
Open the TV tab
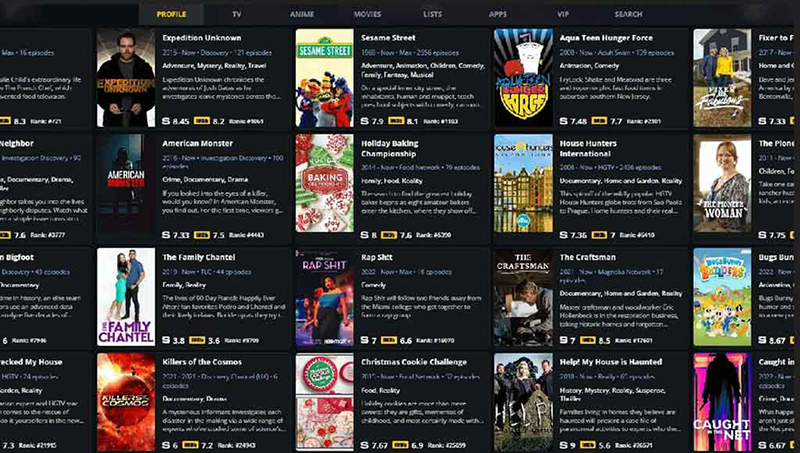coord(237,14)
